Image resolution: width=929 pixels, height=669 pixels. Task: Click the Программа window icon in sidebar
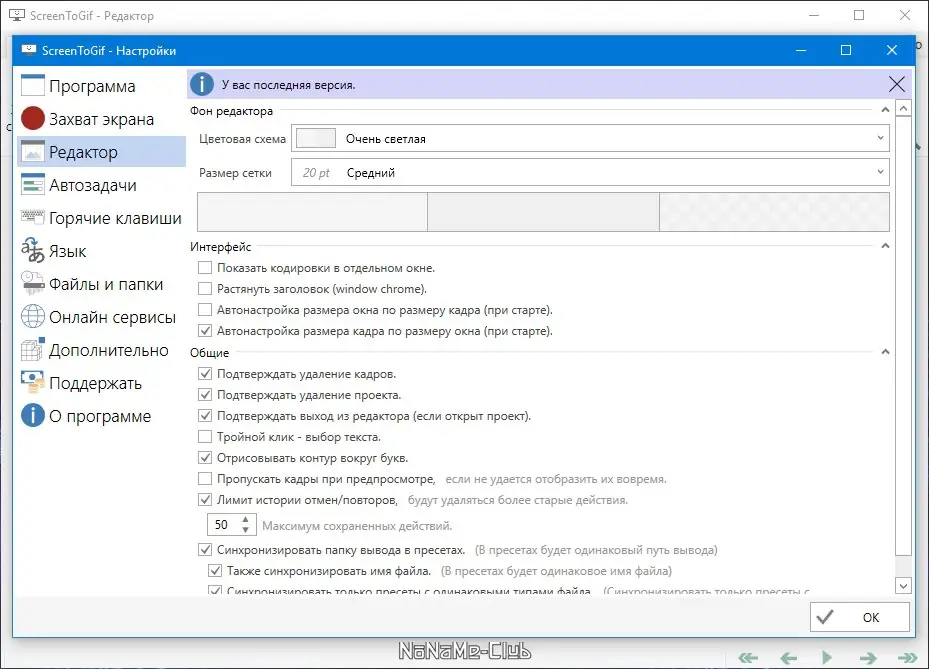click(x=33, y=85)
